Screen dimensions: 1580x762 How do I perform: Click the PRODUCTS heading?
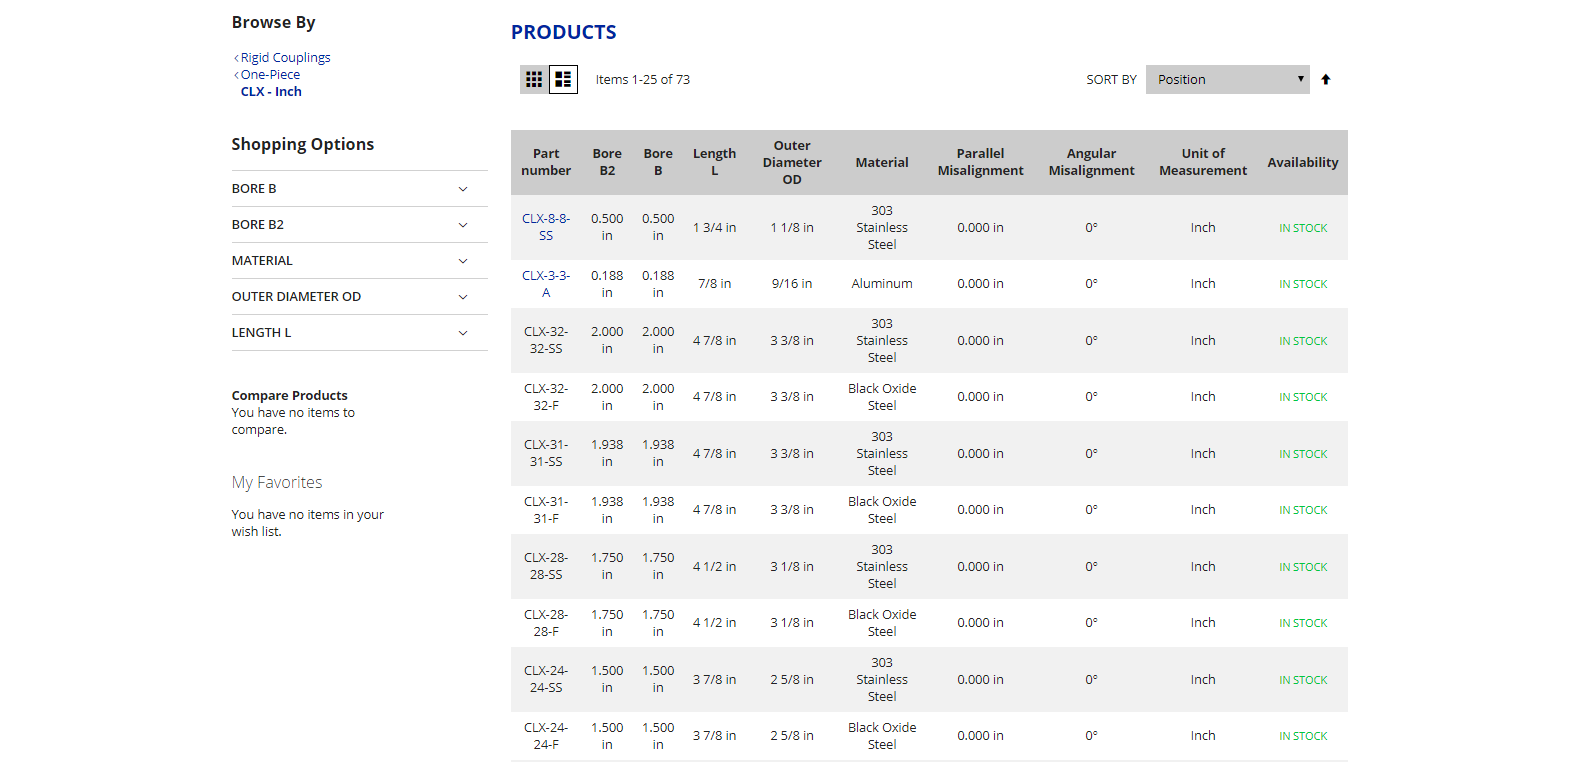coord(564,32)
